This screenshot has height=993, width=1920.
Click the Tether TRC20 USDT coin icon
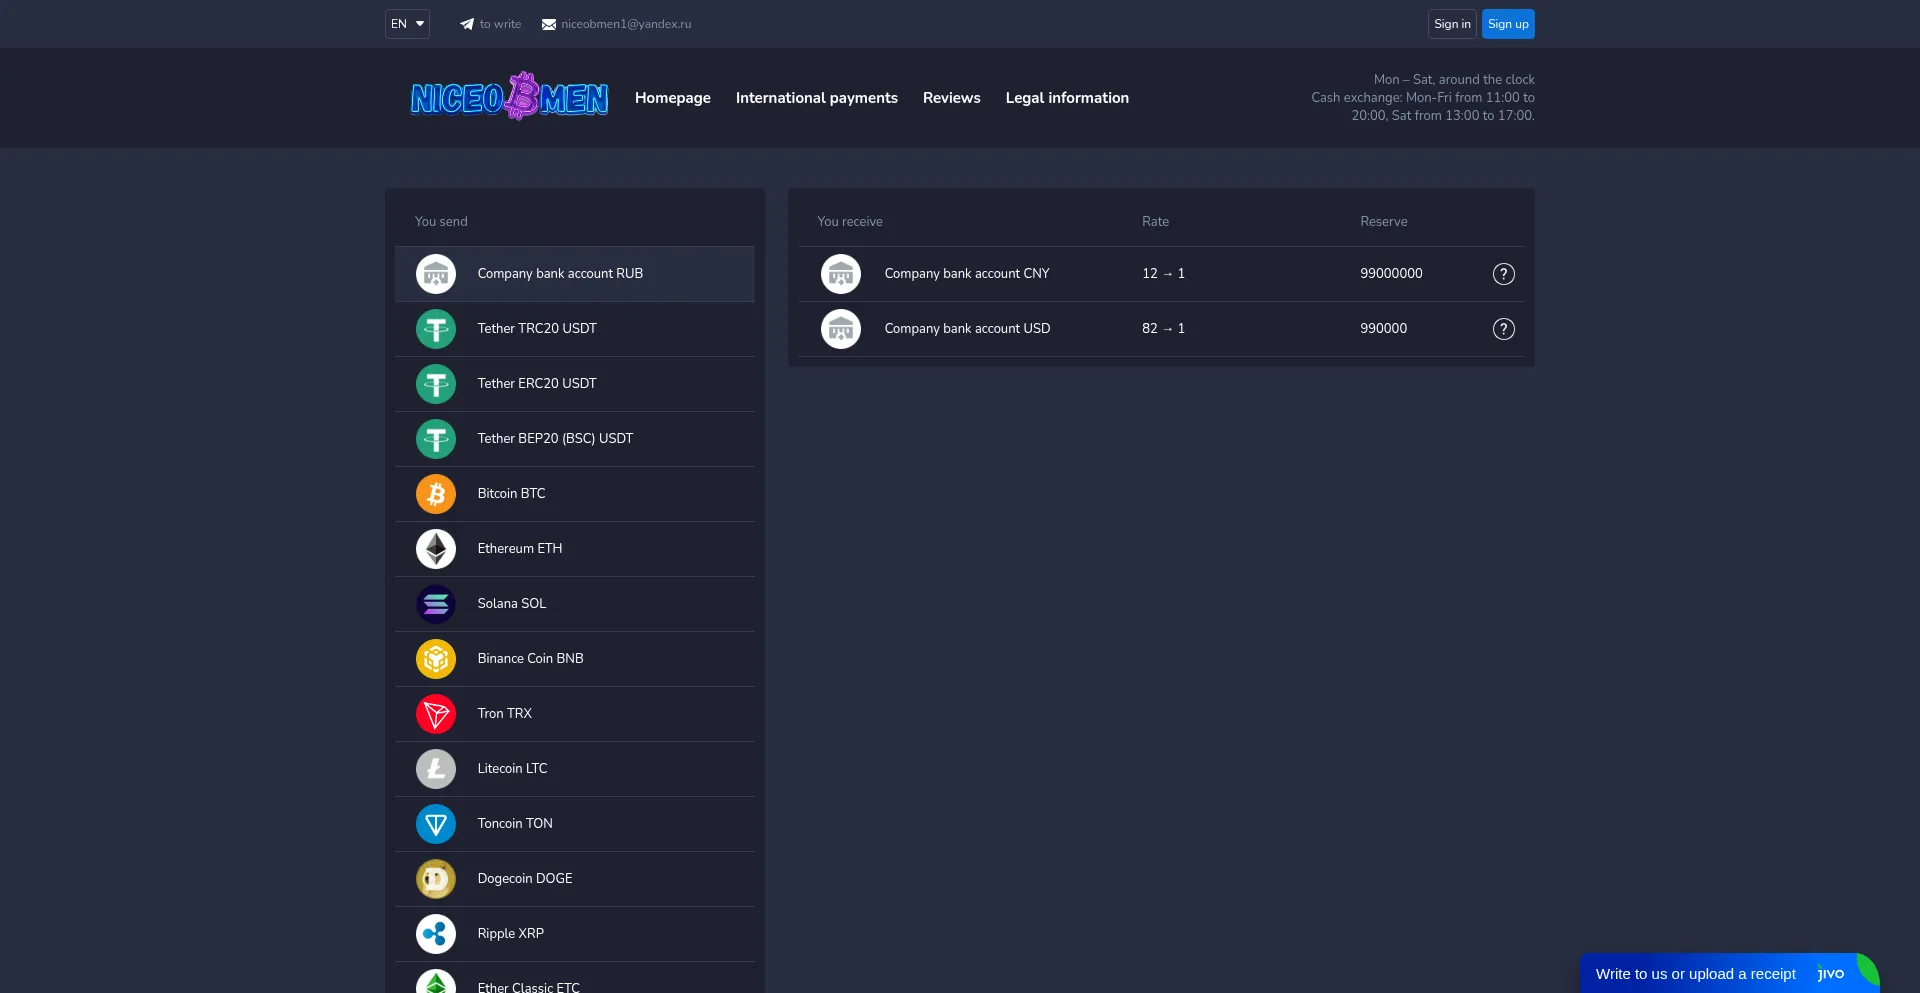click(436, 329)
